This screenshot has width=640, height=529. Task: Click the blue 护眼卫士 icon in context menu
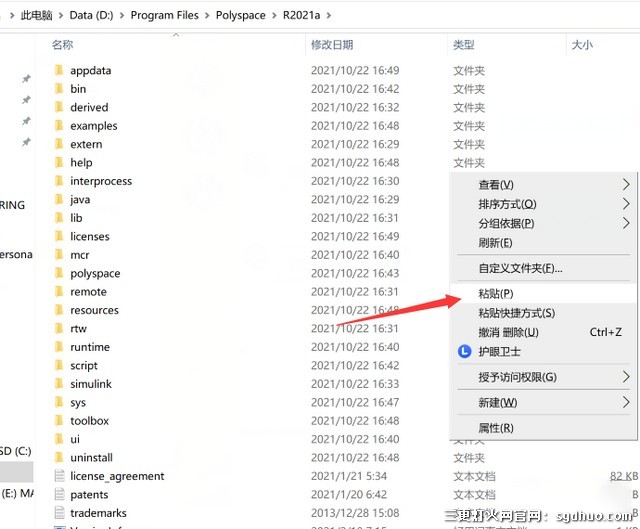tap(464, 351)
